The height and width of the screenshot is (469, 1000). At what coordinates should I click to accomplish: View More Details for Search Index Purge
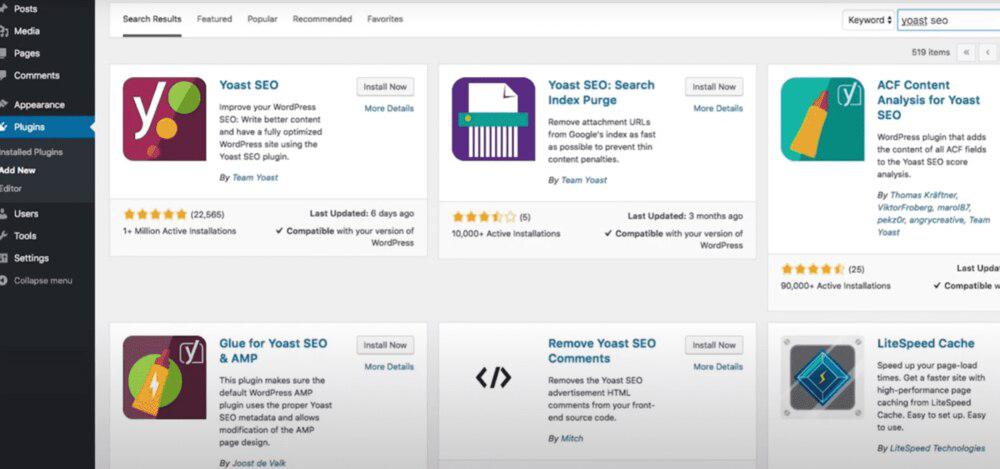coord(717,108)
